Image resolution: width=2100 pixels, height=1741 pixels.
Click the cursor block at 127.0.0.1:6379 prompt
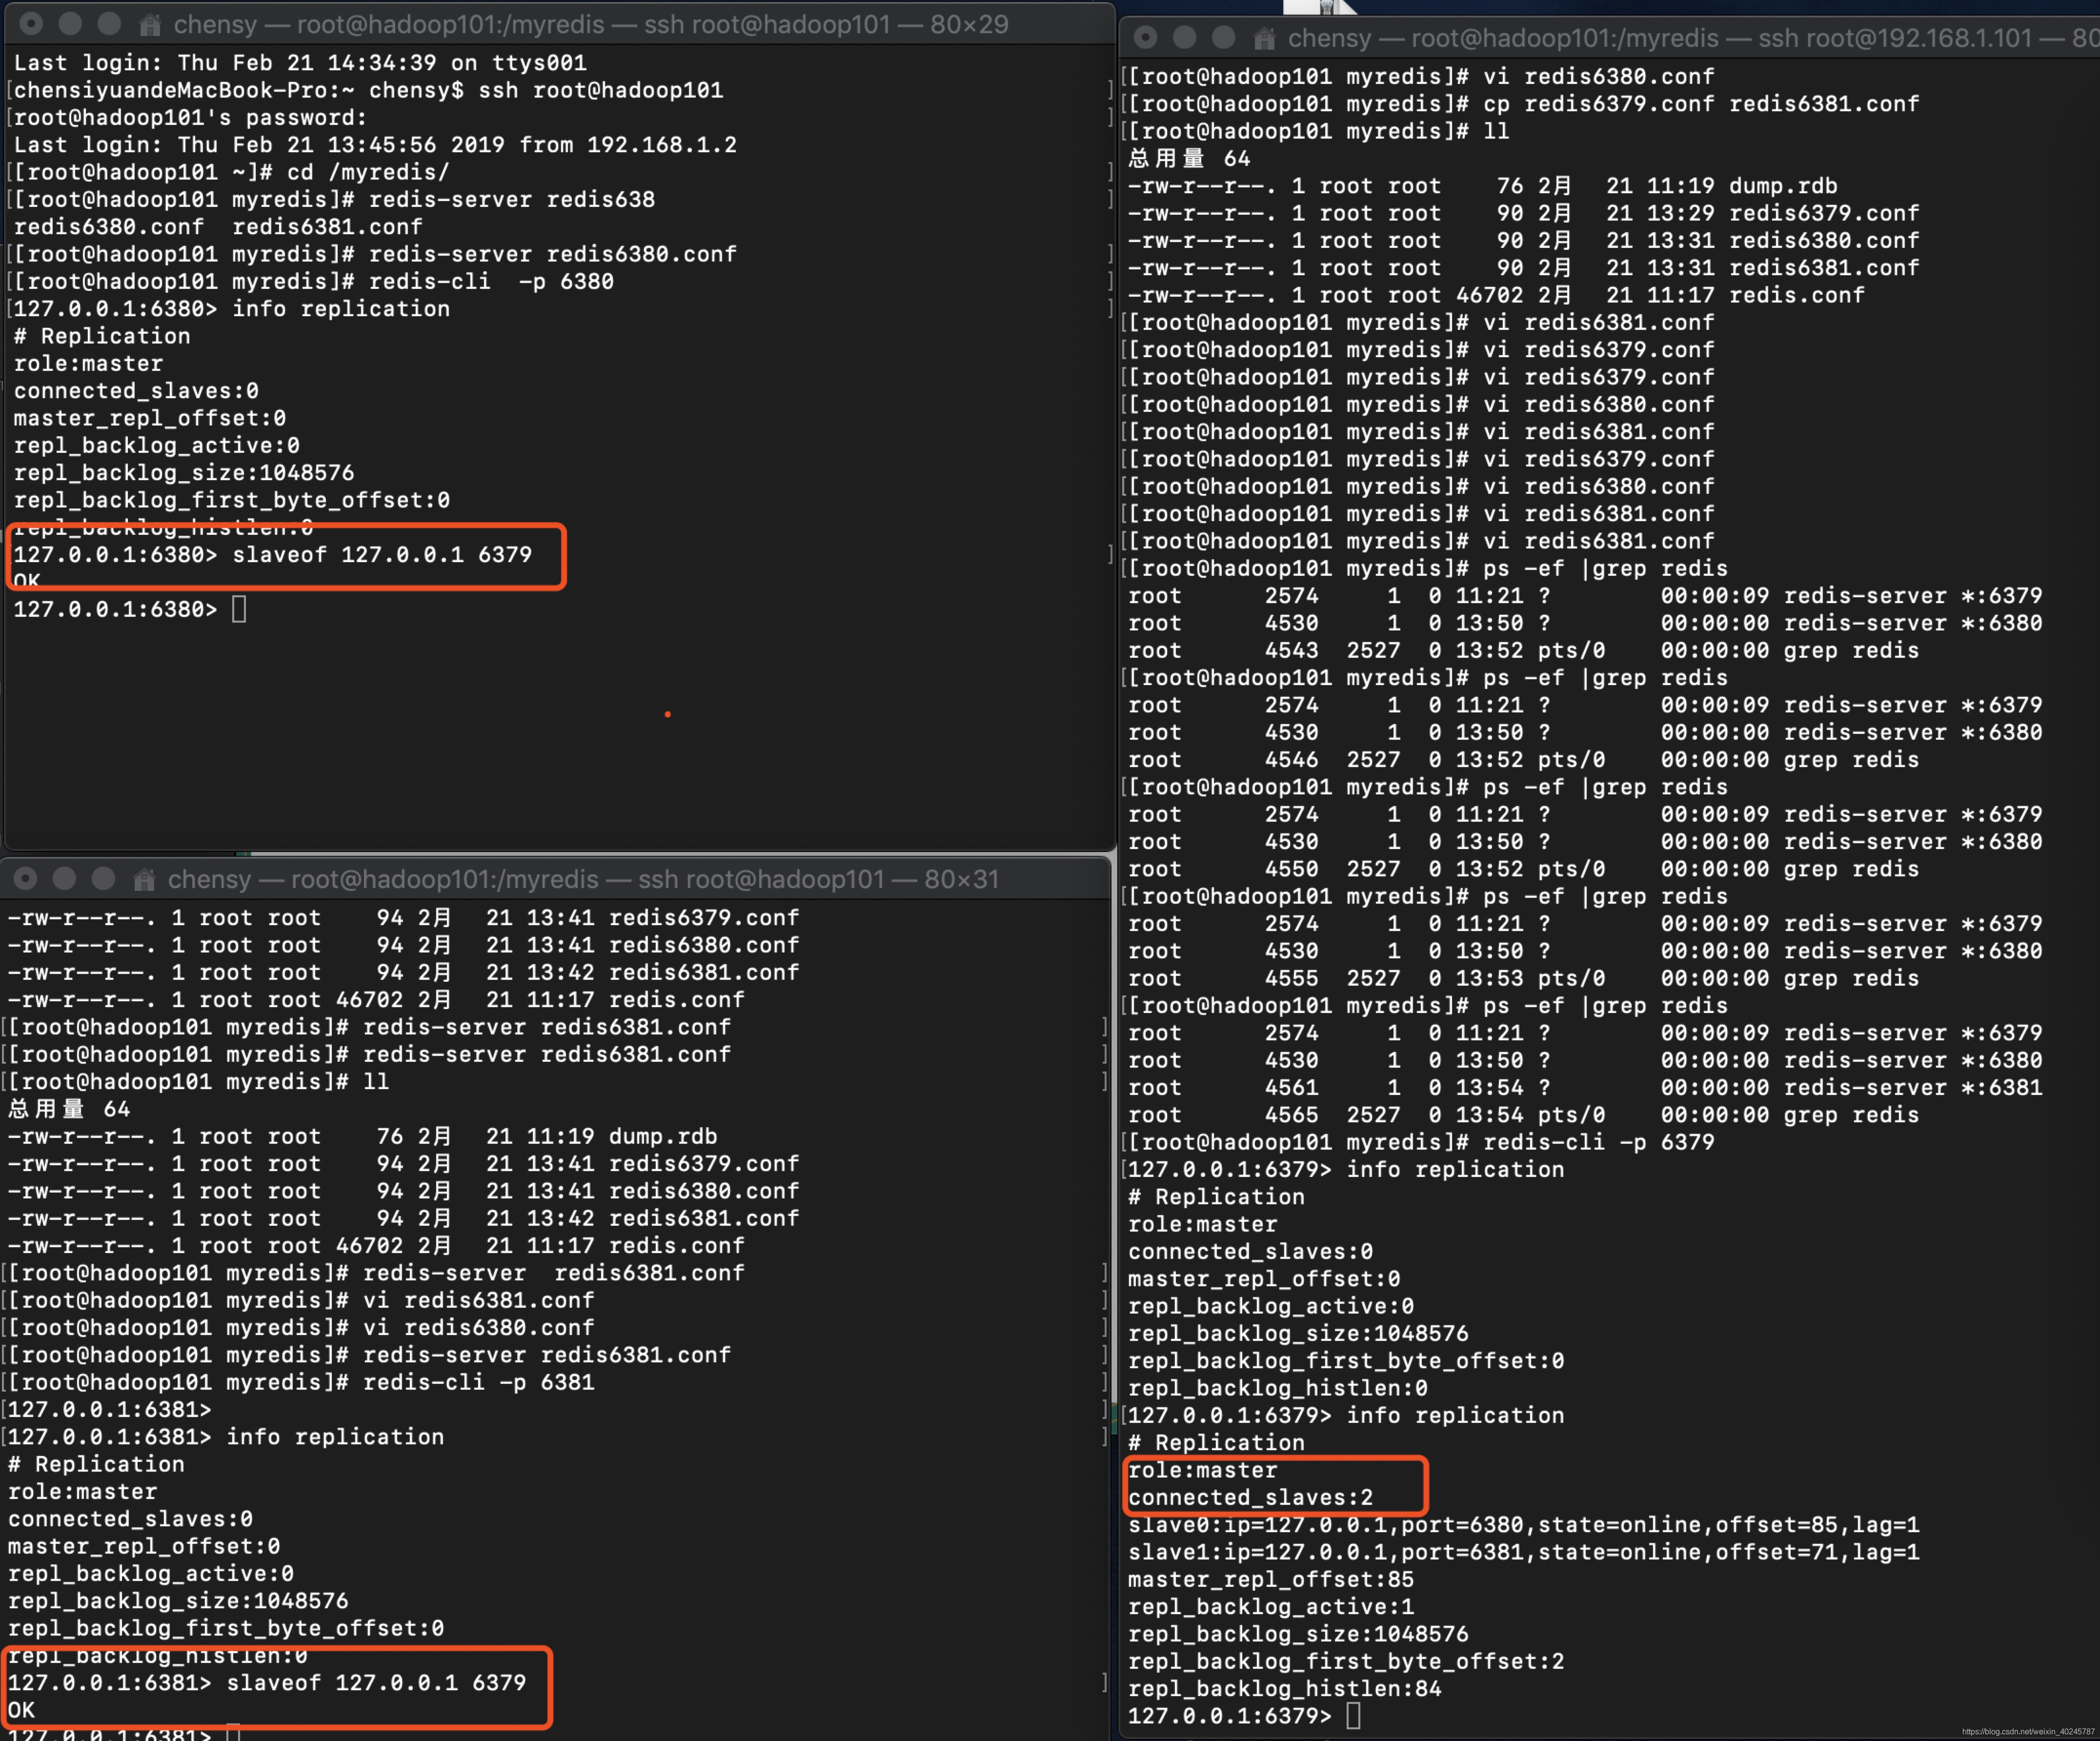click(x=1353, y=1716)
